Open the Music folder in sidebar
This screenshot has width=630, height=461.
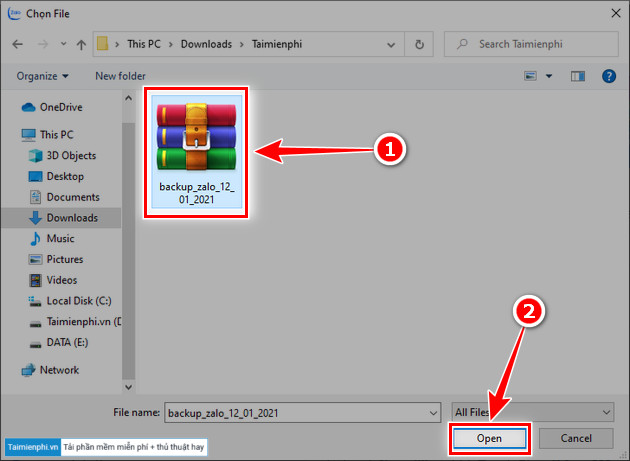(x=60, y=238)
